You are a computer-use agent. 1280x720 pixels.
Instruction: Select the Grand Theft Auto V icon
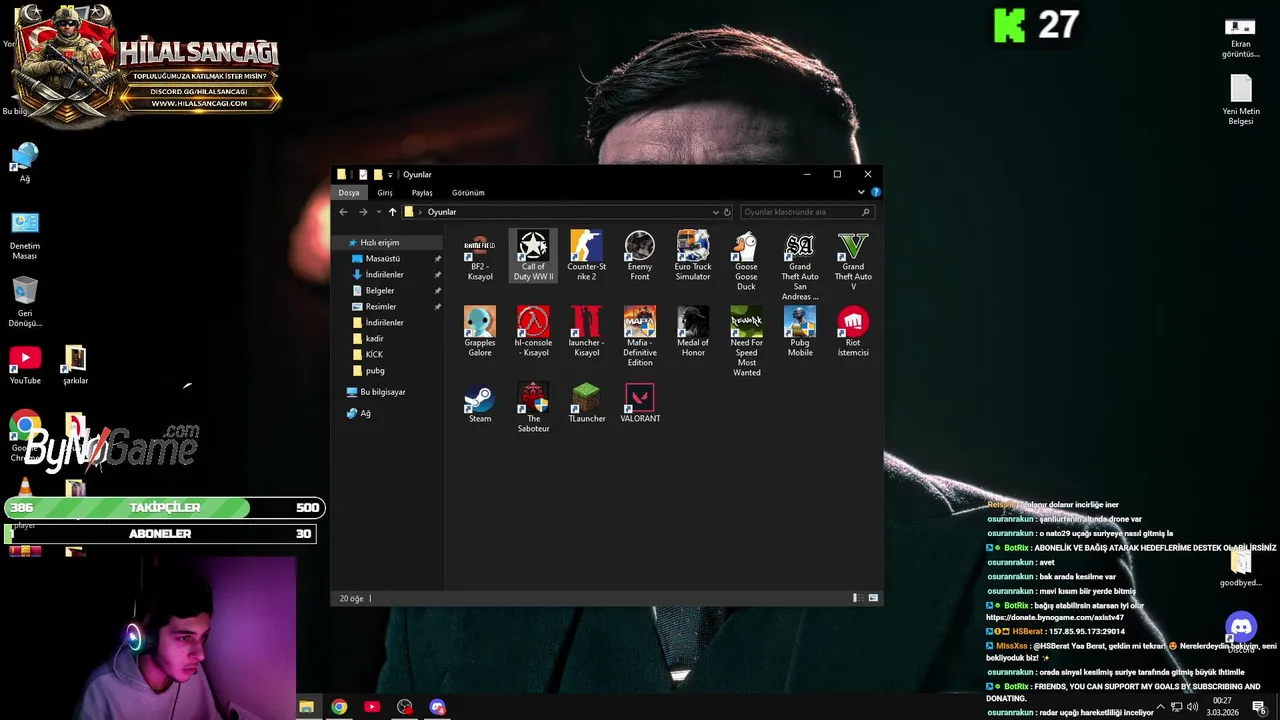853,261
